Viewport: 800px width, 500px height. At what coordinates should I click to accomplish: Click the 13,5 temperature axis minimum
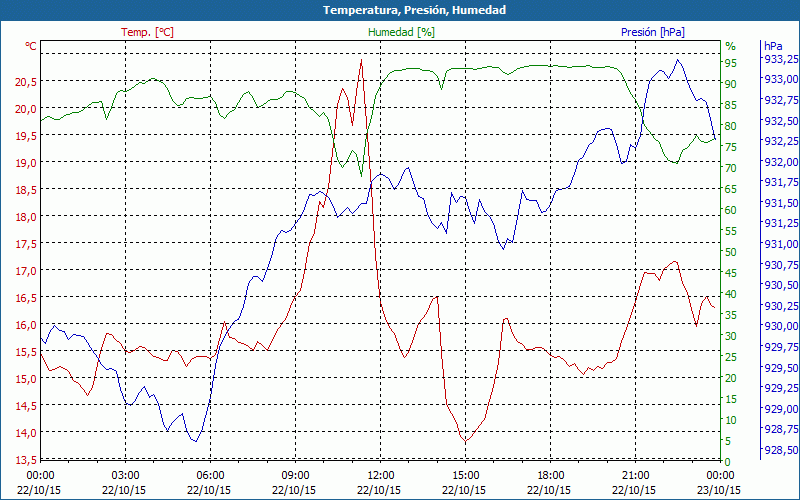[x=27, y=460]
